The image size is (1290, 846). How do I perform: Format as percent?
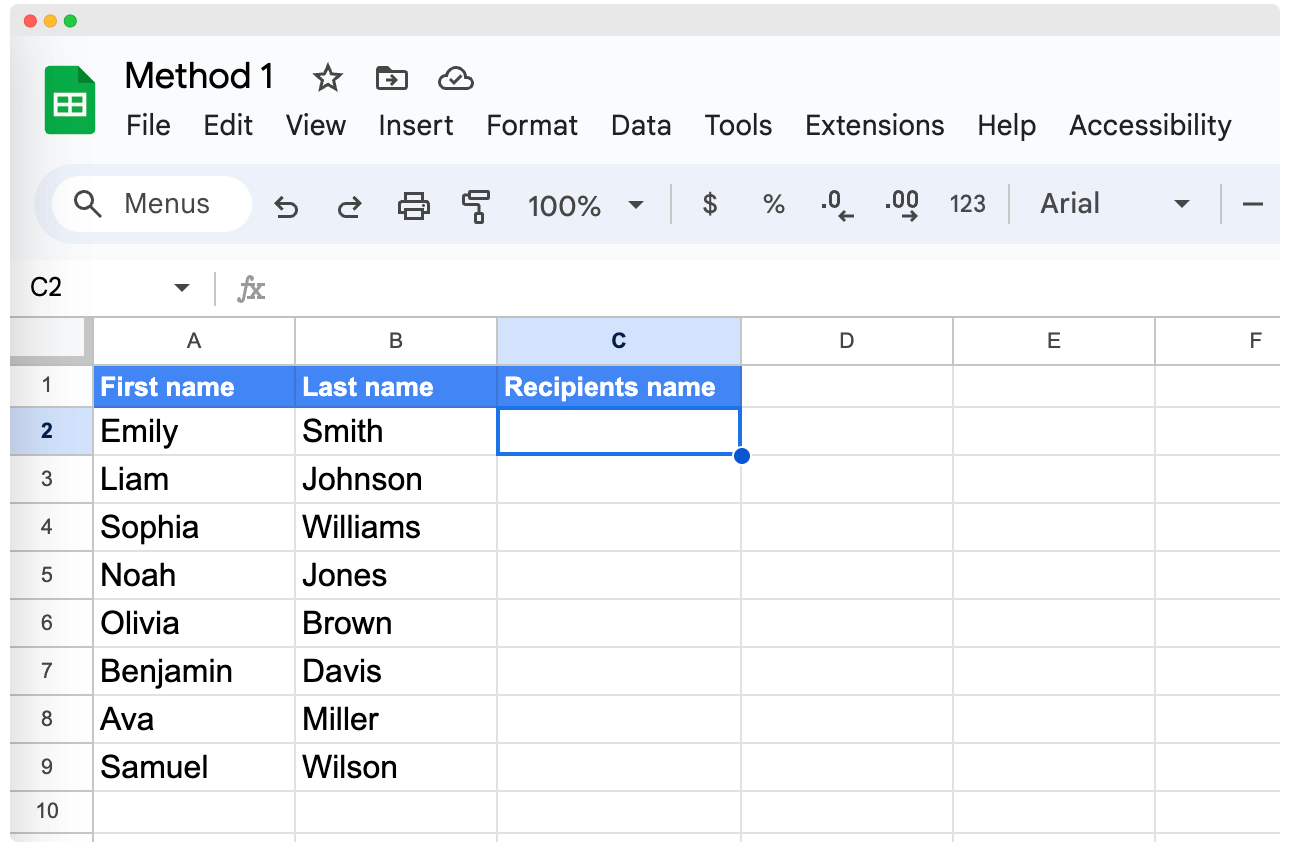773,204
